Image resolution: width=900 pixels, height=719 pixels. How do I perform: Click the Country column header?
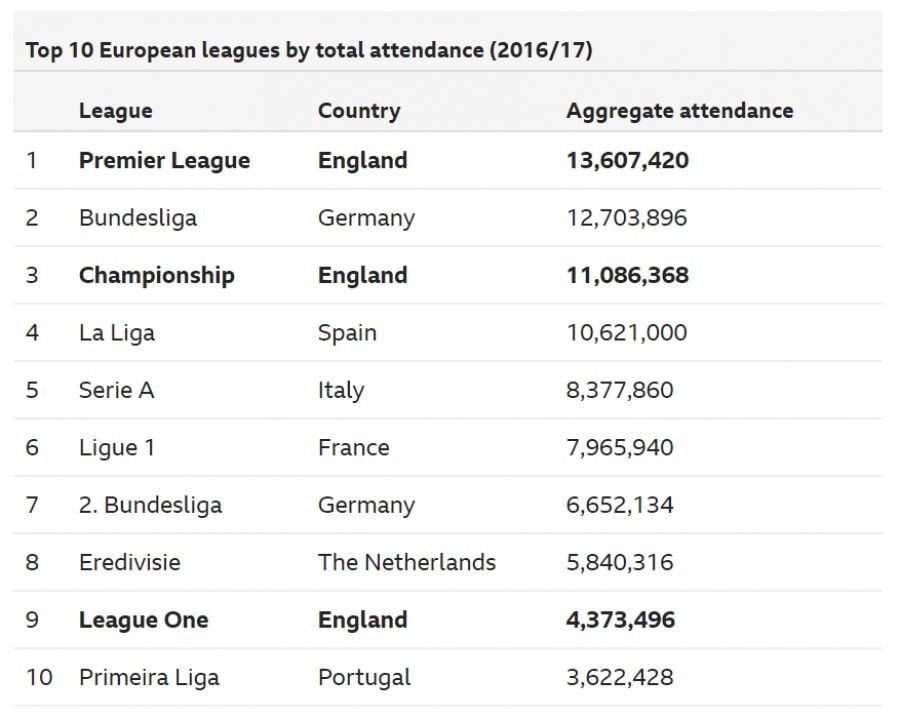pos(359,111)
